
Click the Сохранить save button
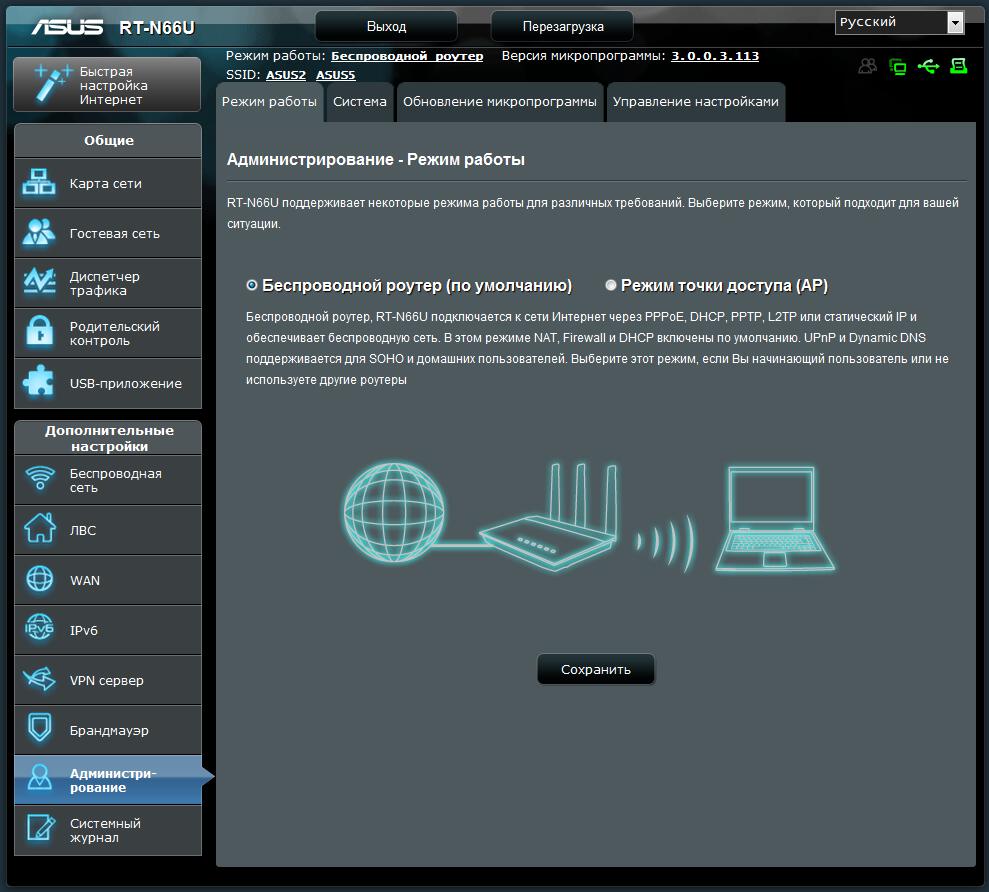click(596, 669)
